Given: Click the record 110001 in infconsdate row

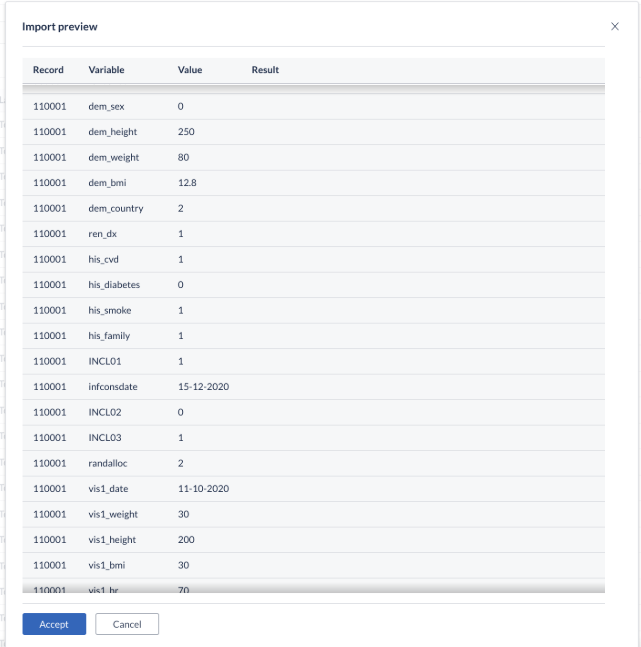Looking at the screenshot, I should click(x=50, y=387).
